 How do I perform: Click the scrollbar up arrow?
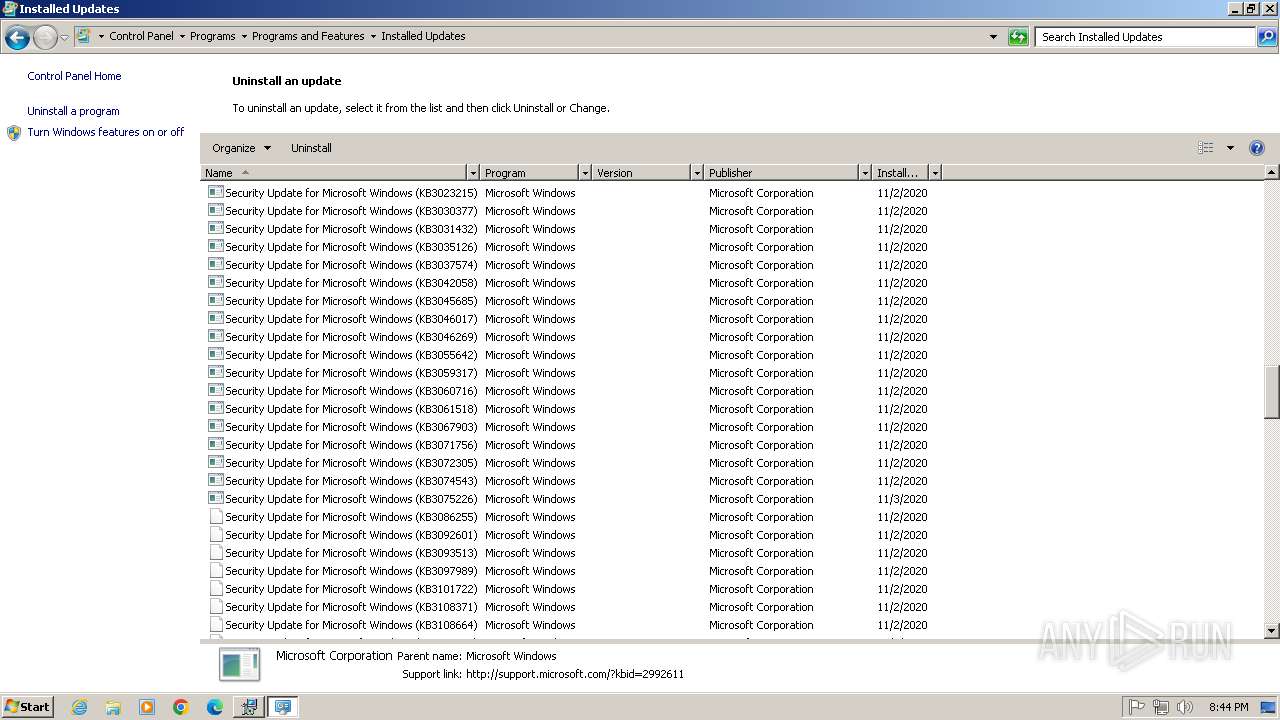coord(1272,172)
